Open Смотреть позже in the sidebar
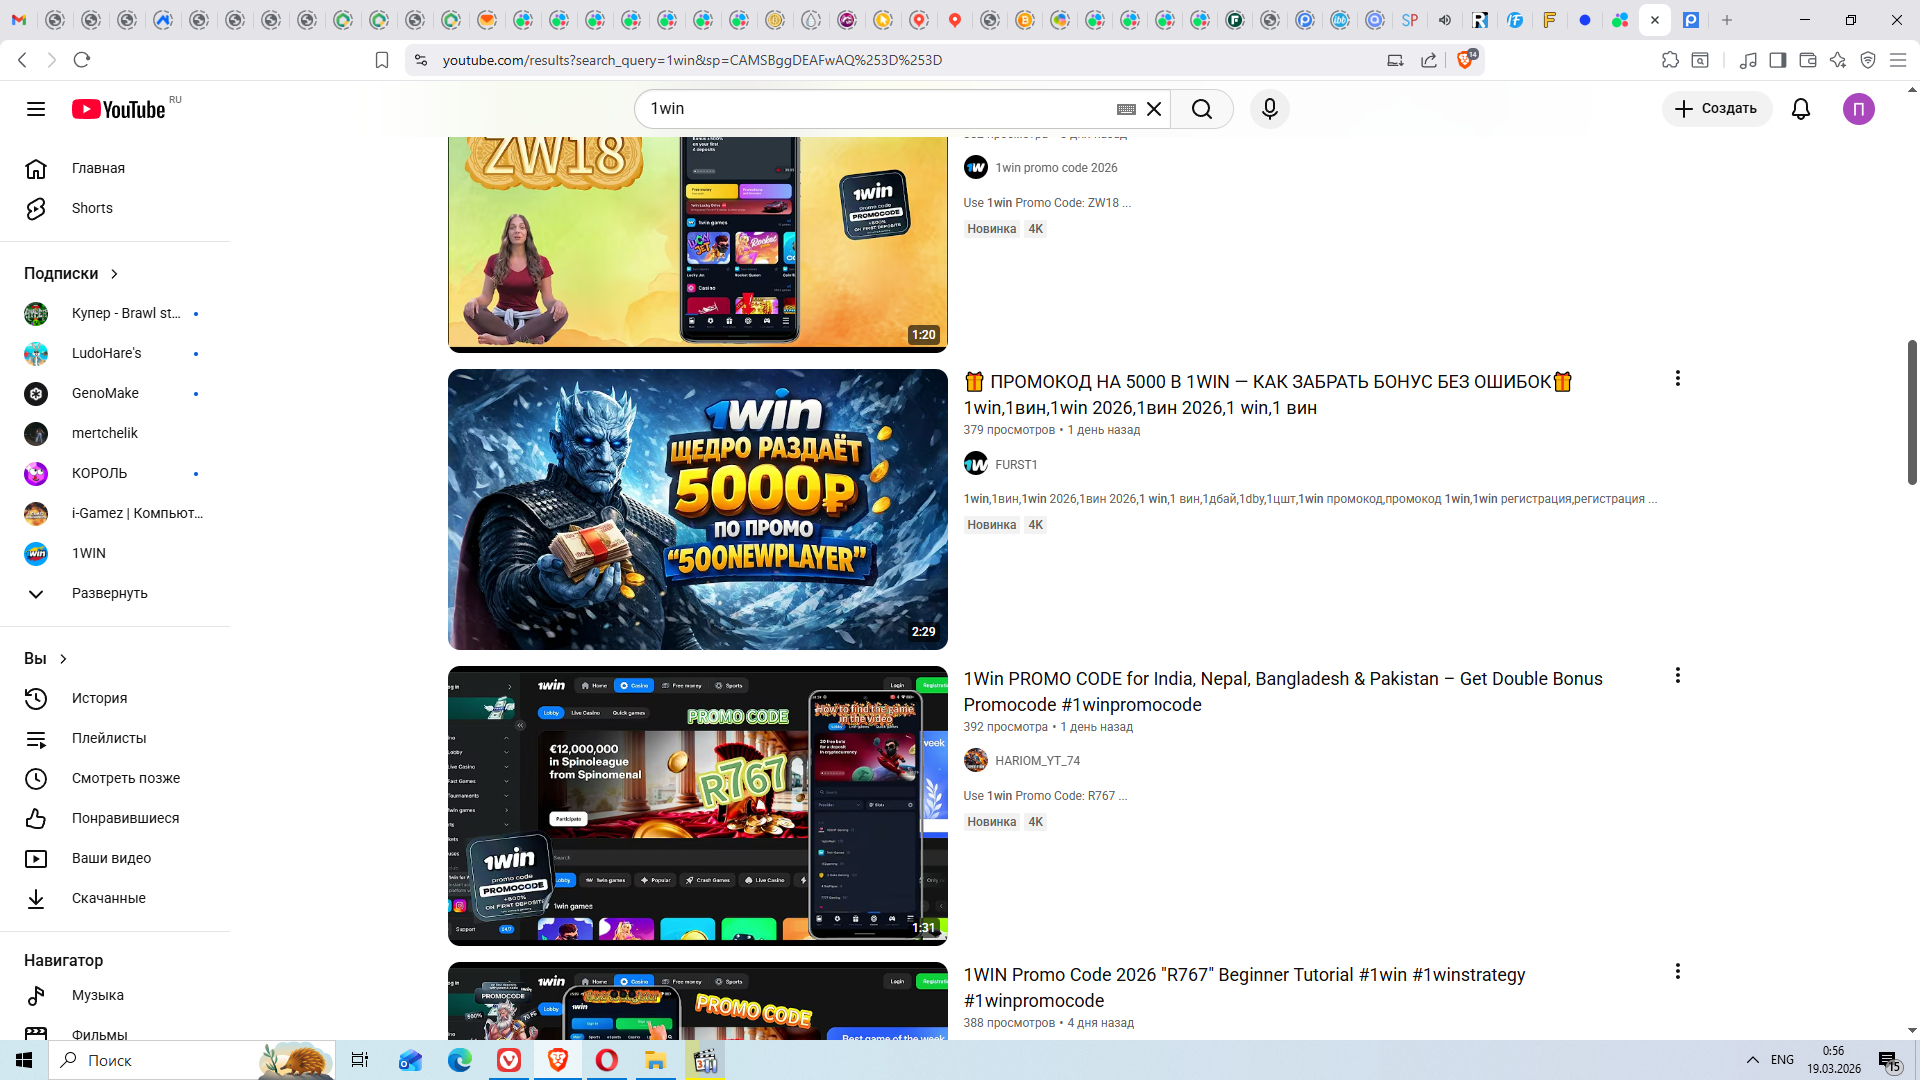The height and width of the screenshot is (1080, 1920). [126, 778]
